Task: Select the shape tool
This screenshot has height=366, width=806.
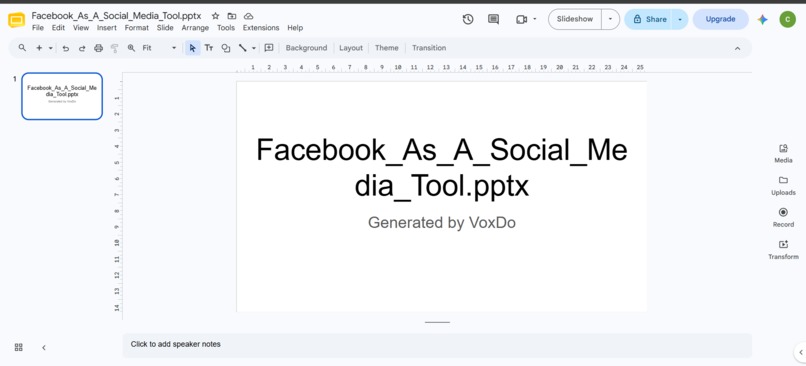Action: click(226, 48)
